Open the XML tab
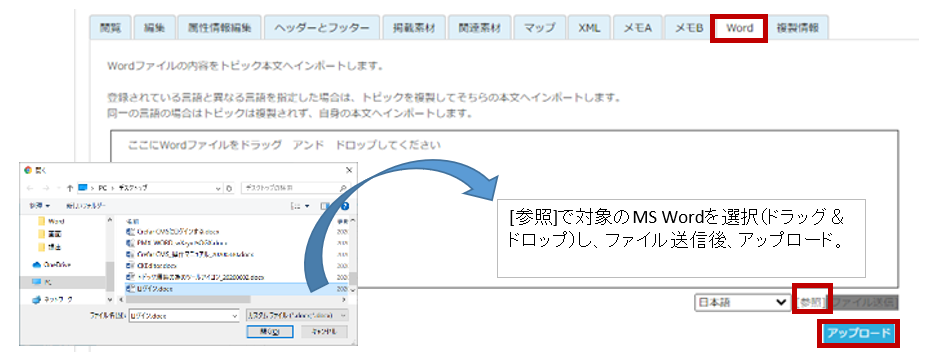Viewport: 932px width, 360px height. 588,28
